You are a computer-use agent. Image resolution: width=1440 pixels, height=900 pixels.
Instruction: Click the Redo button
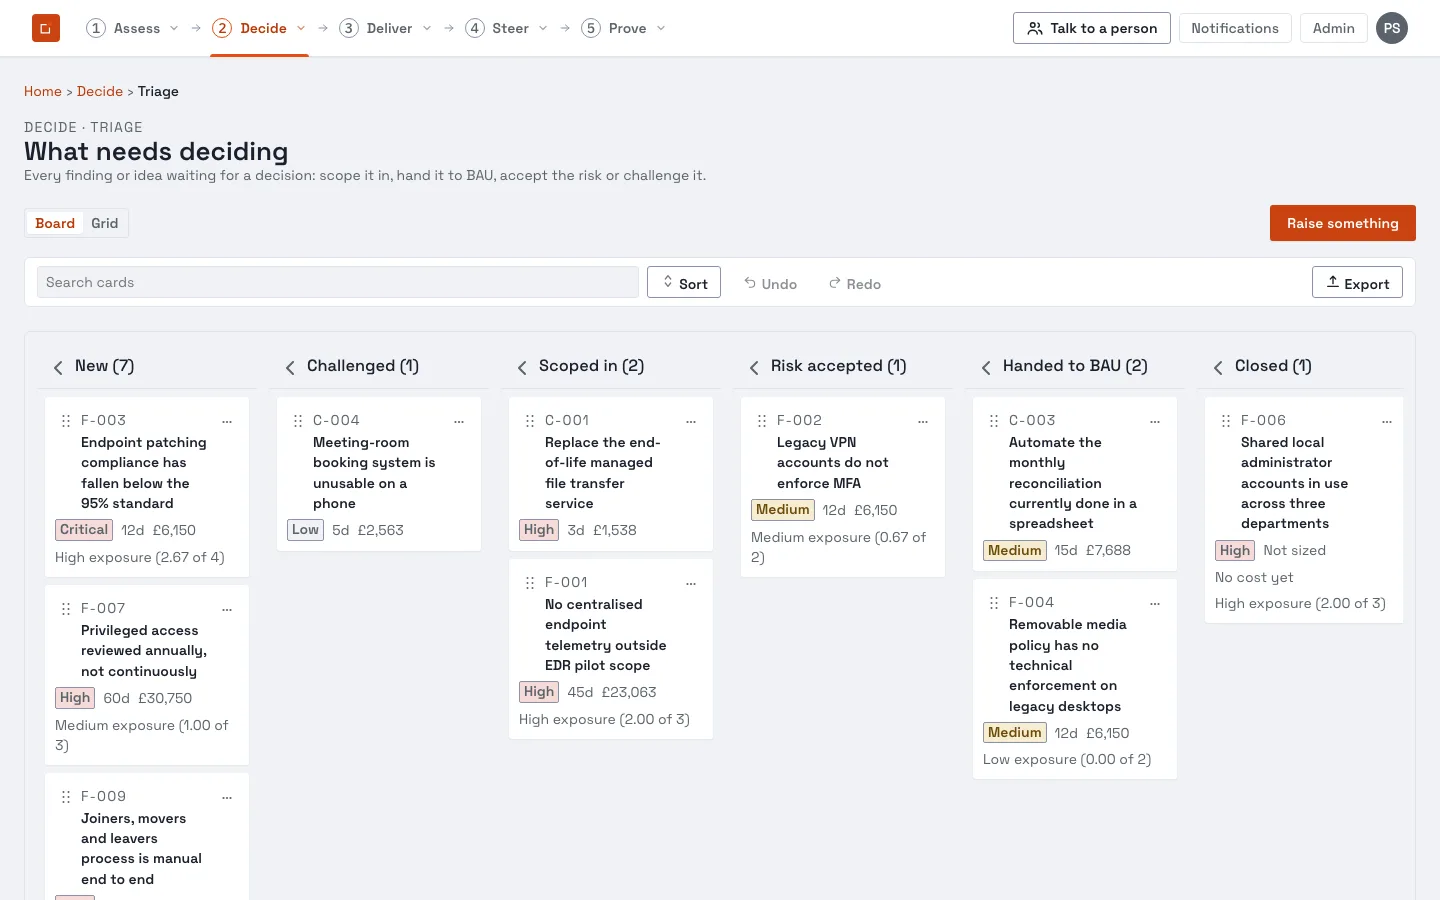pyautogui.click(x=855, y=284)
